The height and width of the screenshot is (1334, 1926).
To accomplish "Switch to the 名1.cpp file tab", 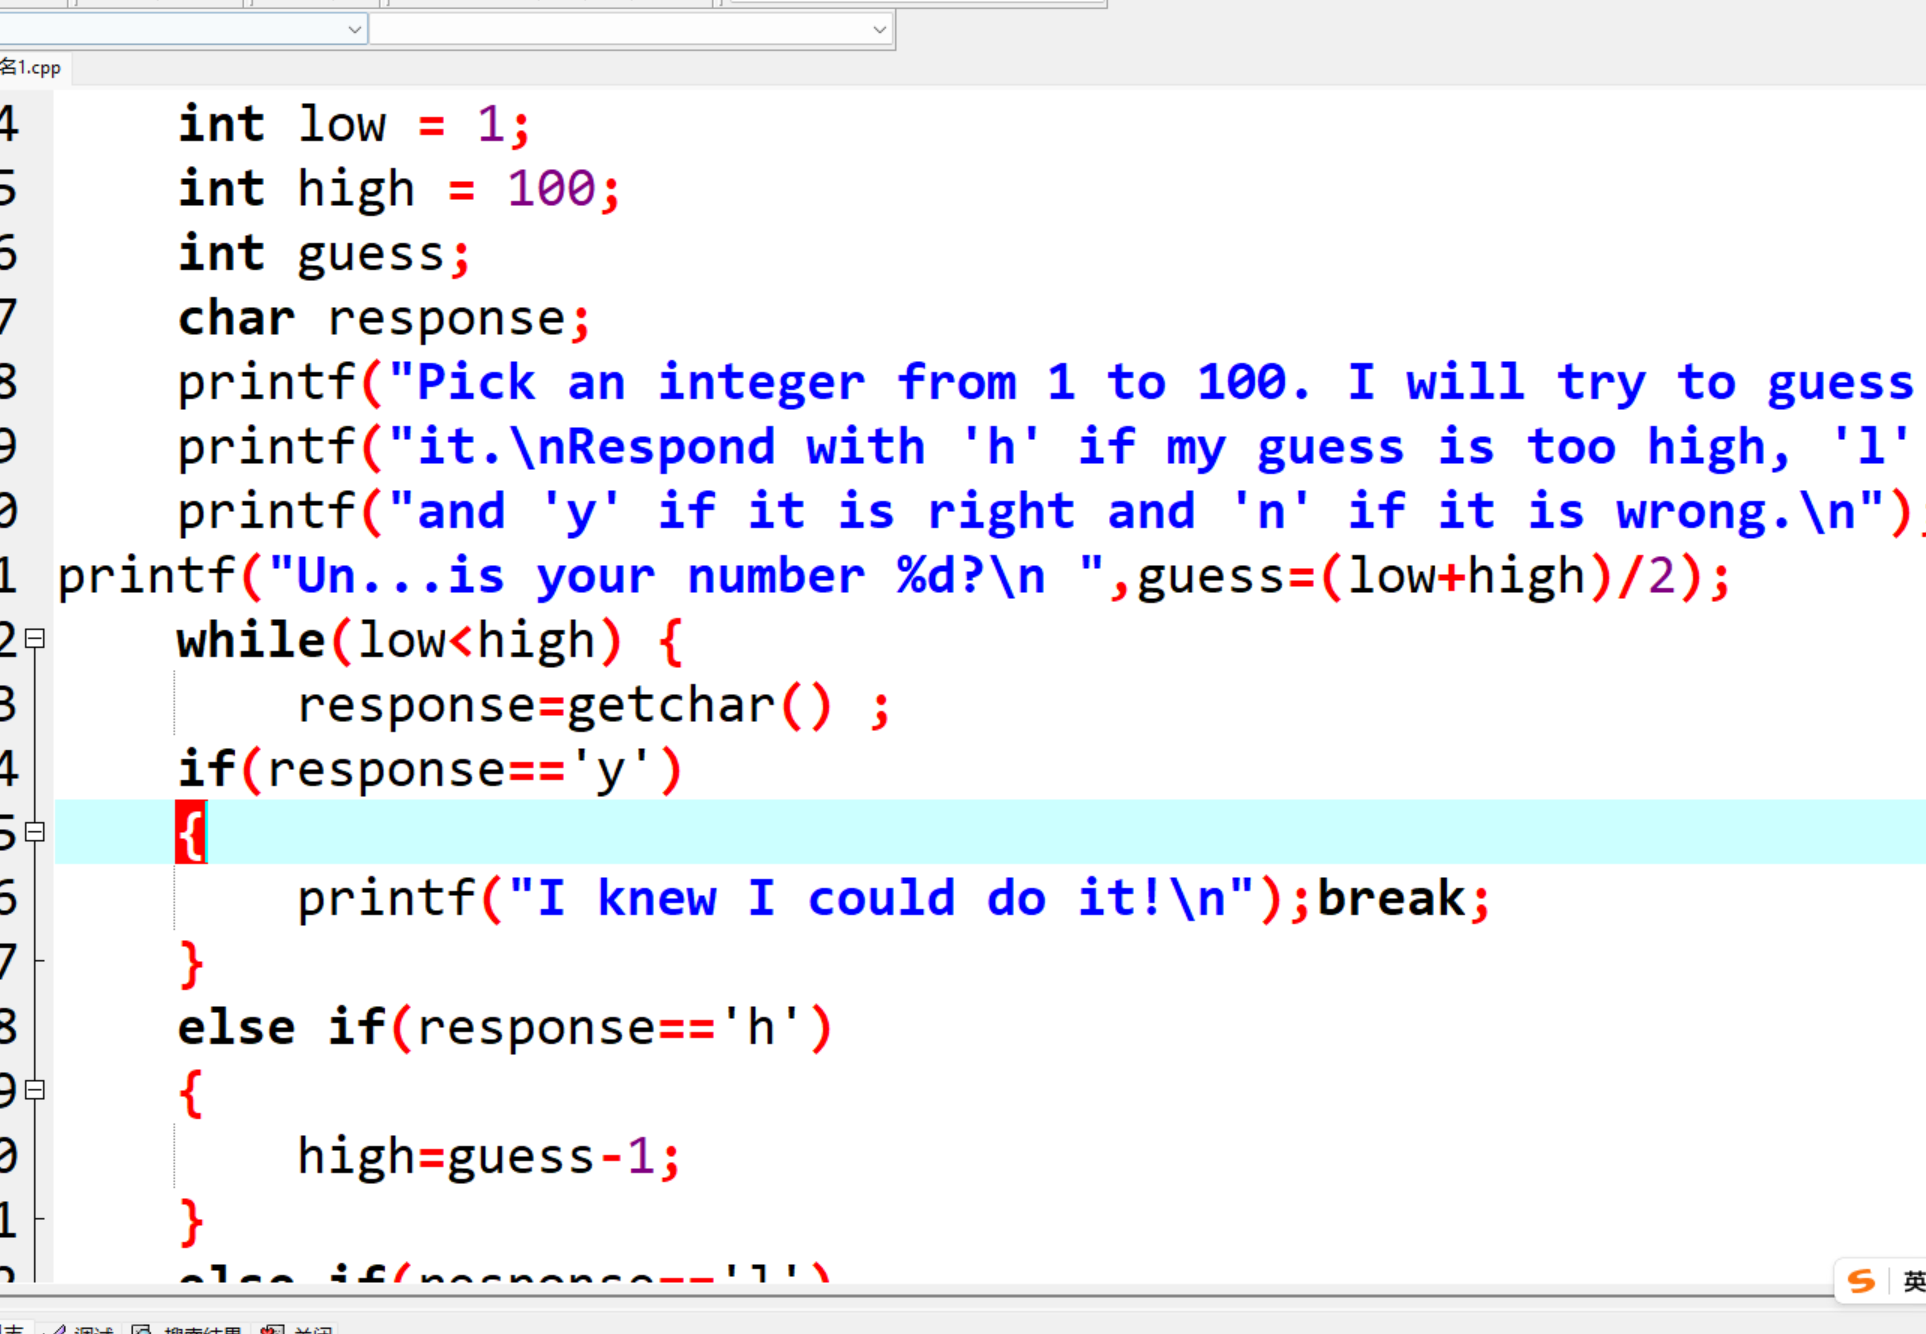I will click(x=31, y=68).
